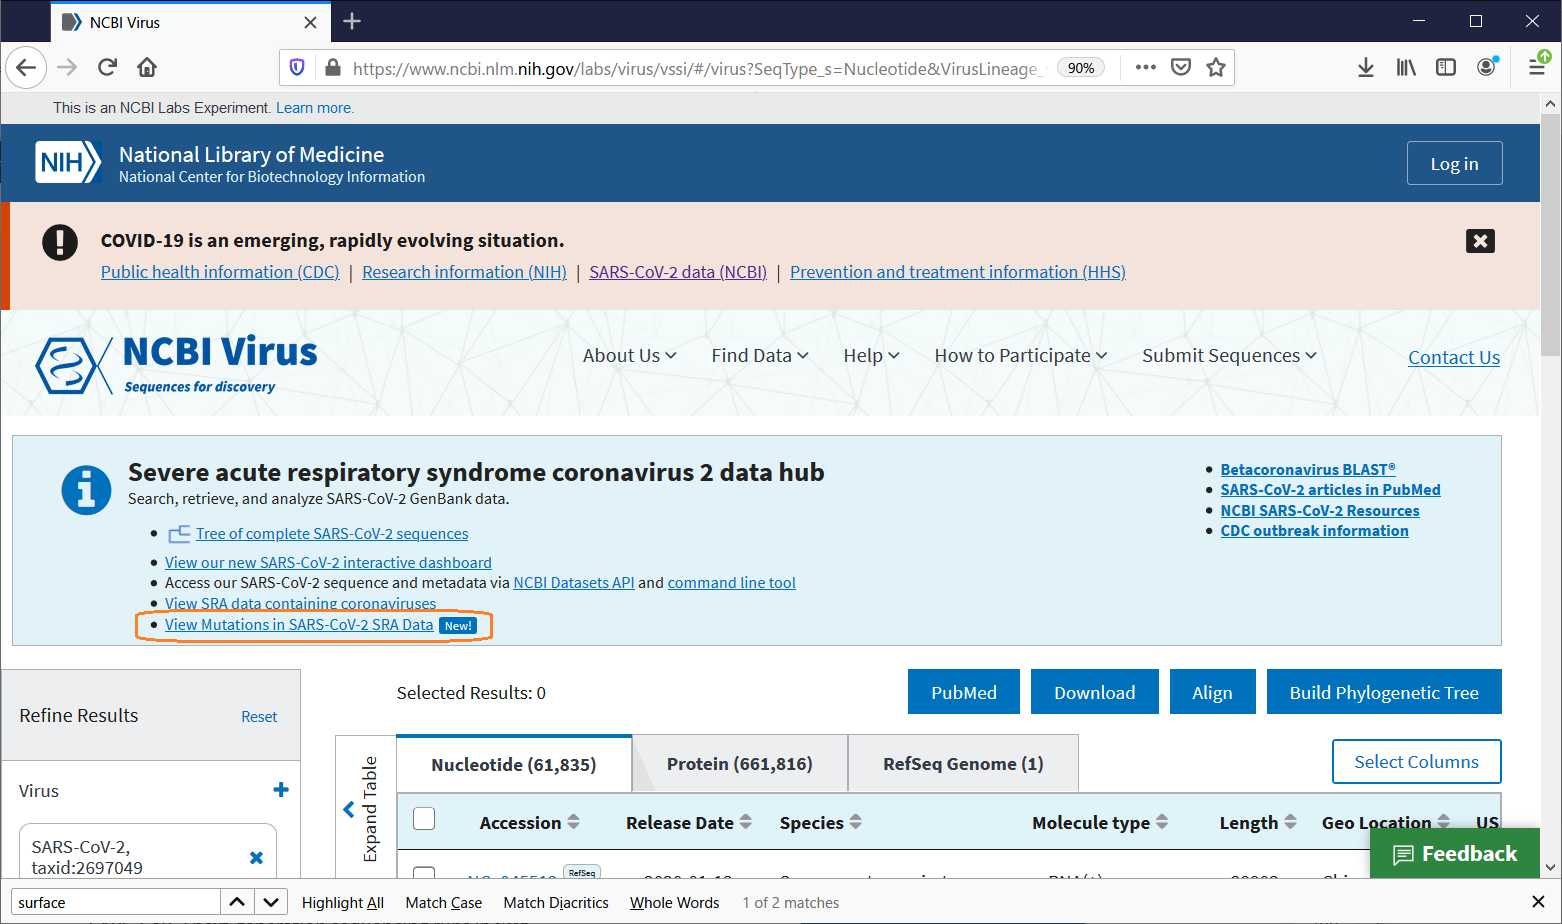Click the 90% zoom level indicator
The width and height of the screenshot is (1562, 924).
click(1081, 68)
